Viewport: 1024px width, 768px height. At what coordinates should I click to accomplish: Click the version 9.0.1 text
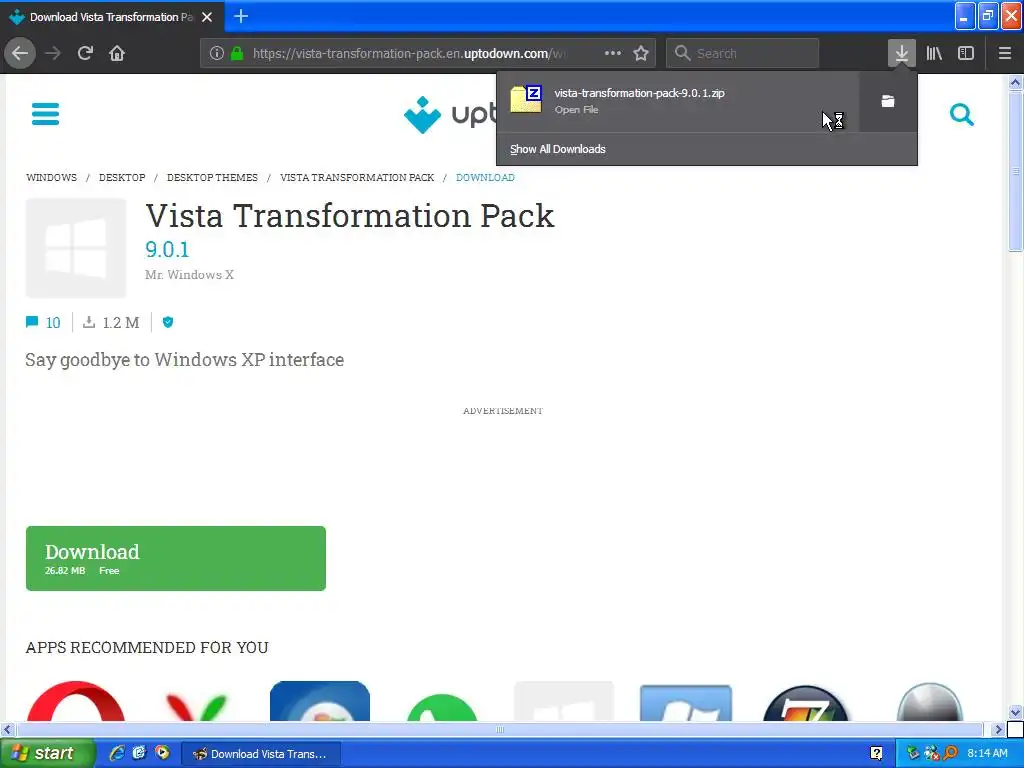(167, 249)
